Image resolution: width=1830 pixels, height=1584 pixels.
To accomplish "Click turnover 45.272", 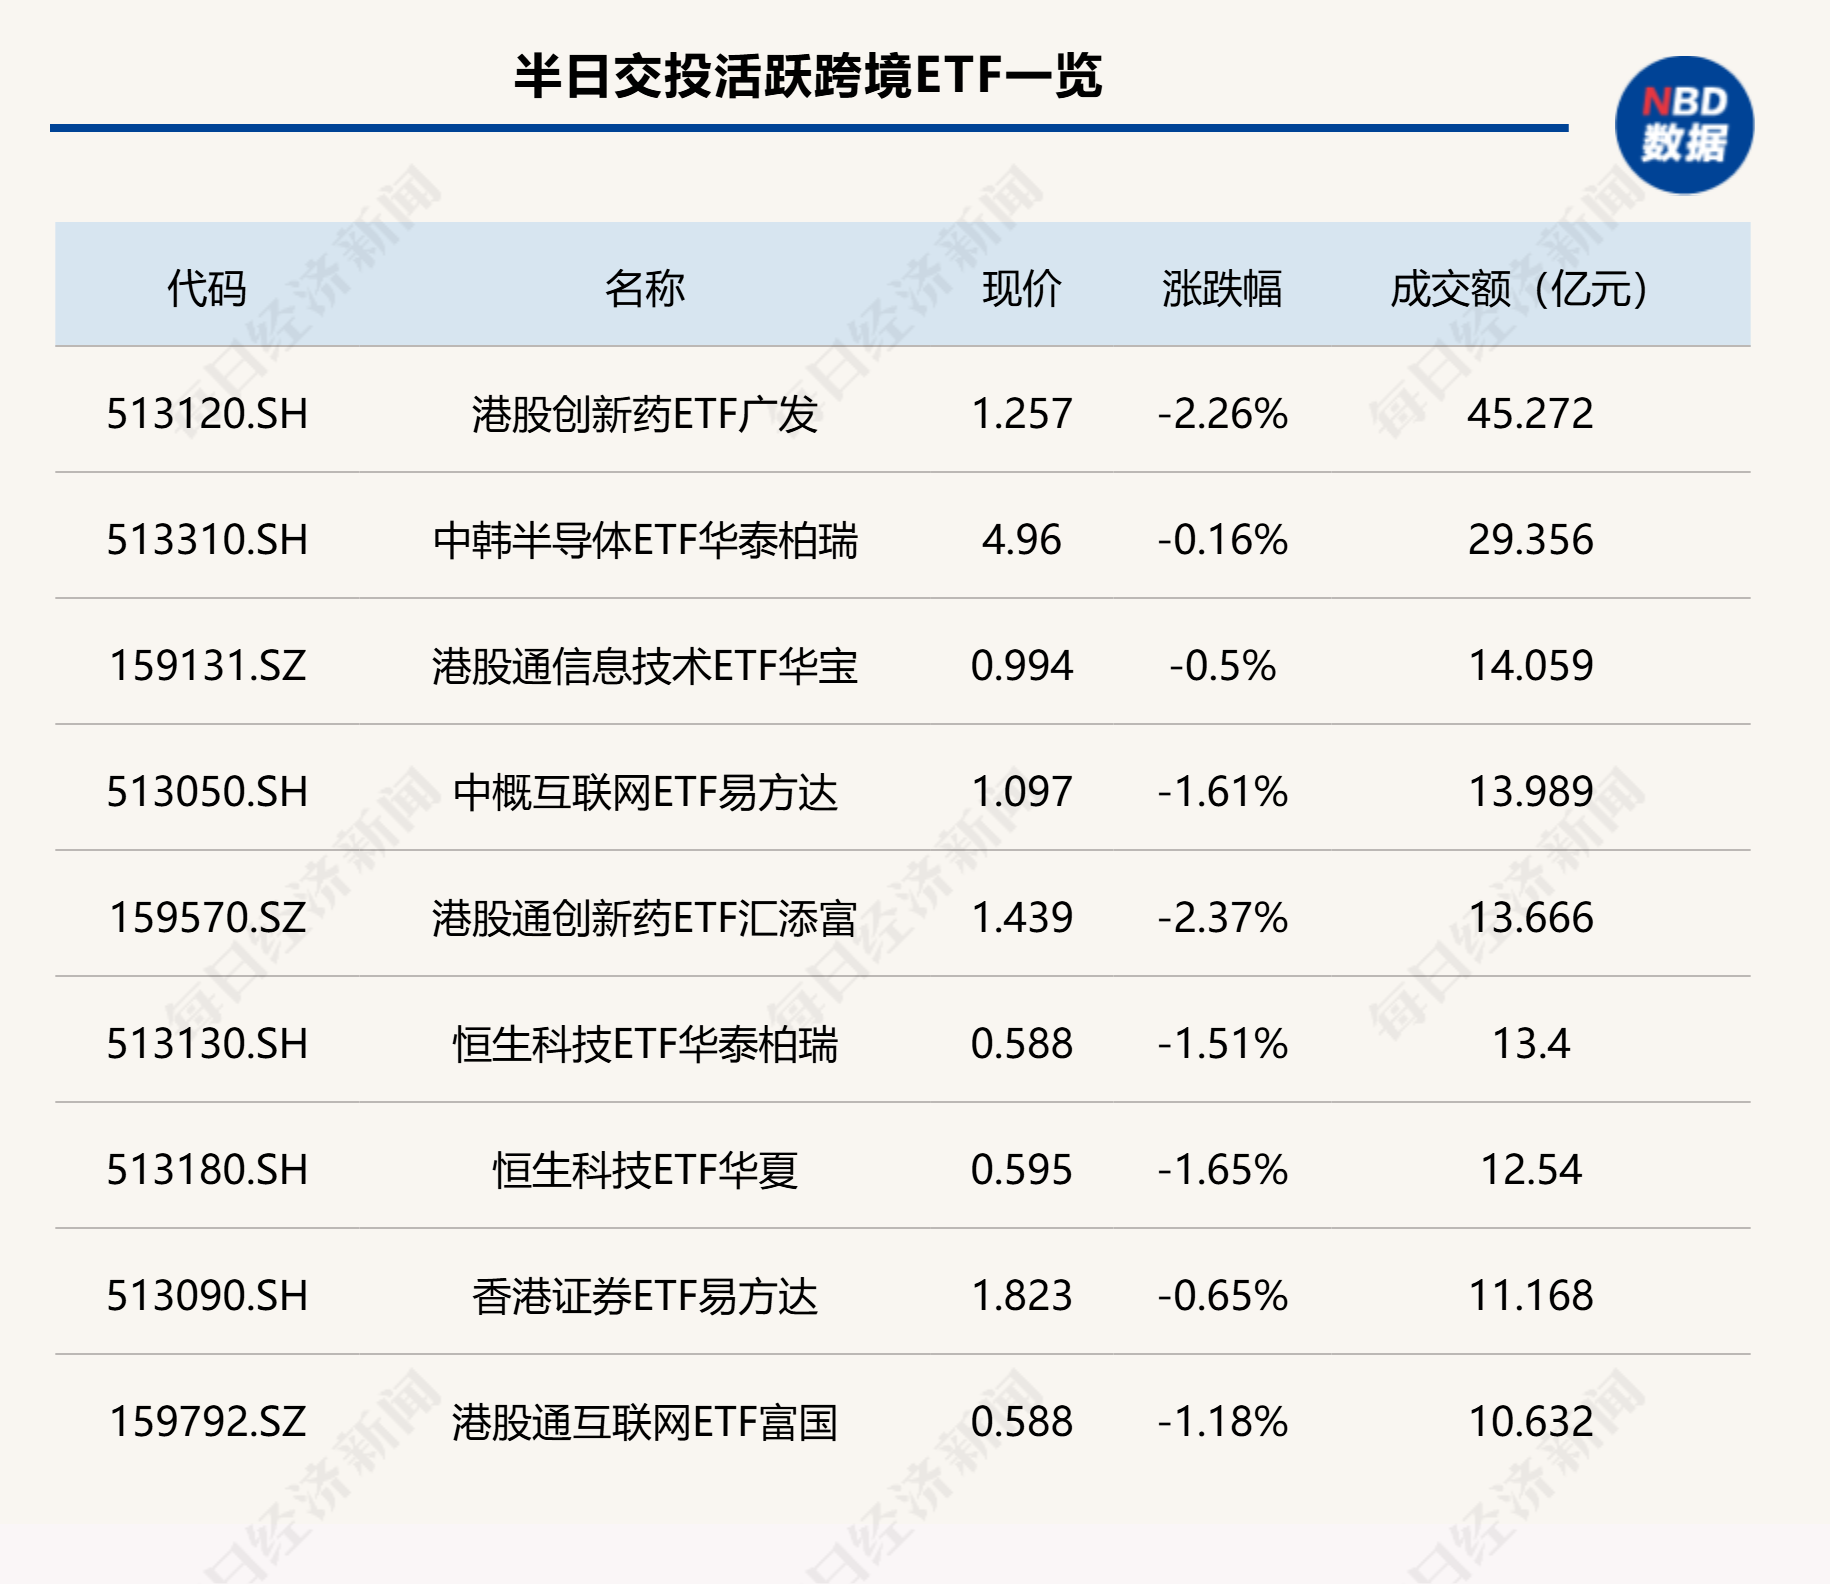I will 1530,414.
